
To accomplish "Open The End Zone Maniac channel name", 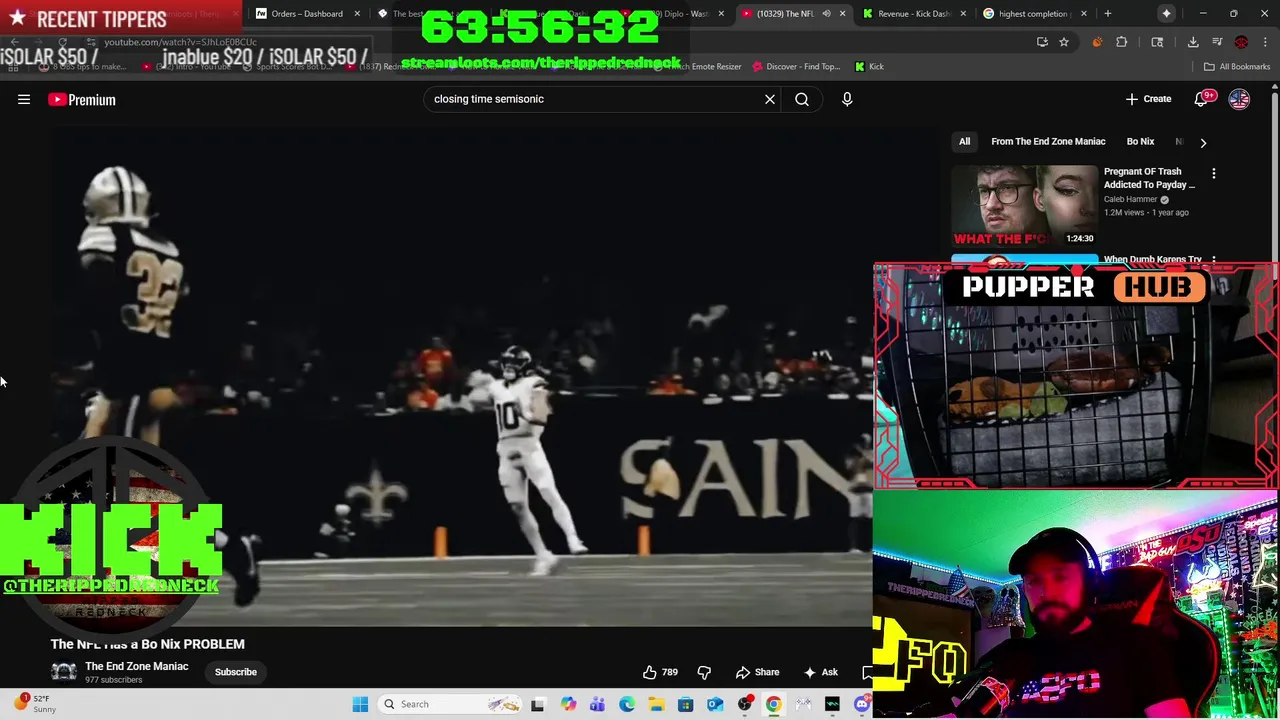I will pyautogui.click(x=136, y=666).
